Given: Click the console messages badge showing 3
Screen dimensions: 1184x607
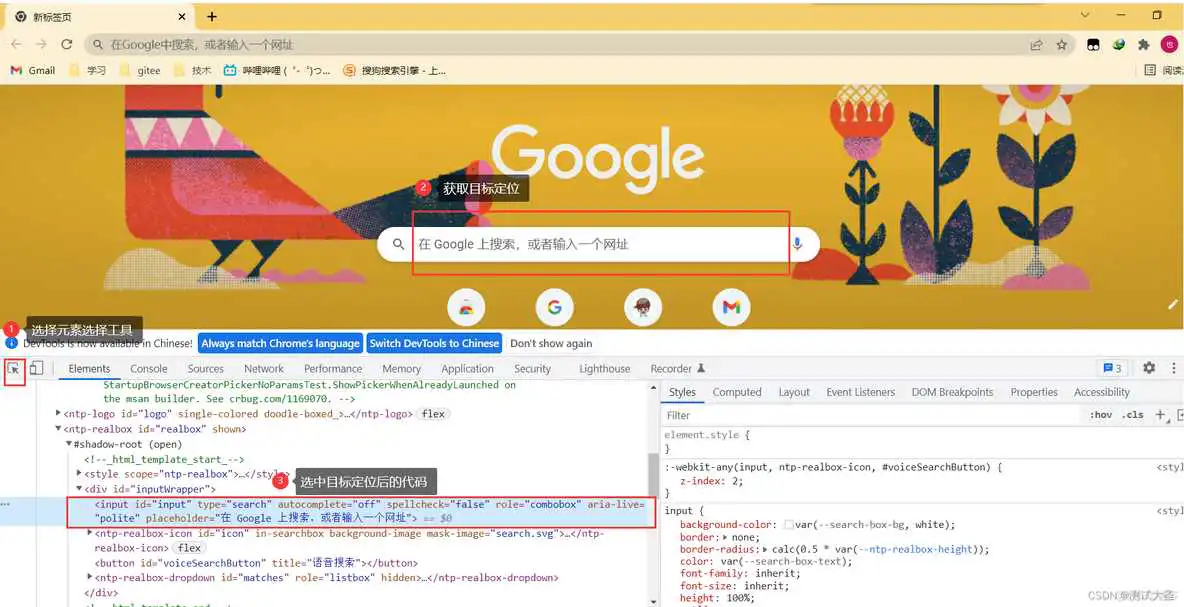Looking at the screenshot, I should [x=1113, y=368].
